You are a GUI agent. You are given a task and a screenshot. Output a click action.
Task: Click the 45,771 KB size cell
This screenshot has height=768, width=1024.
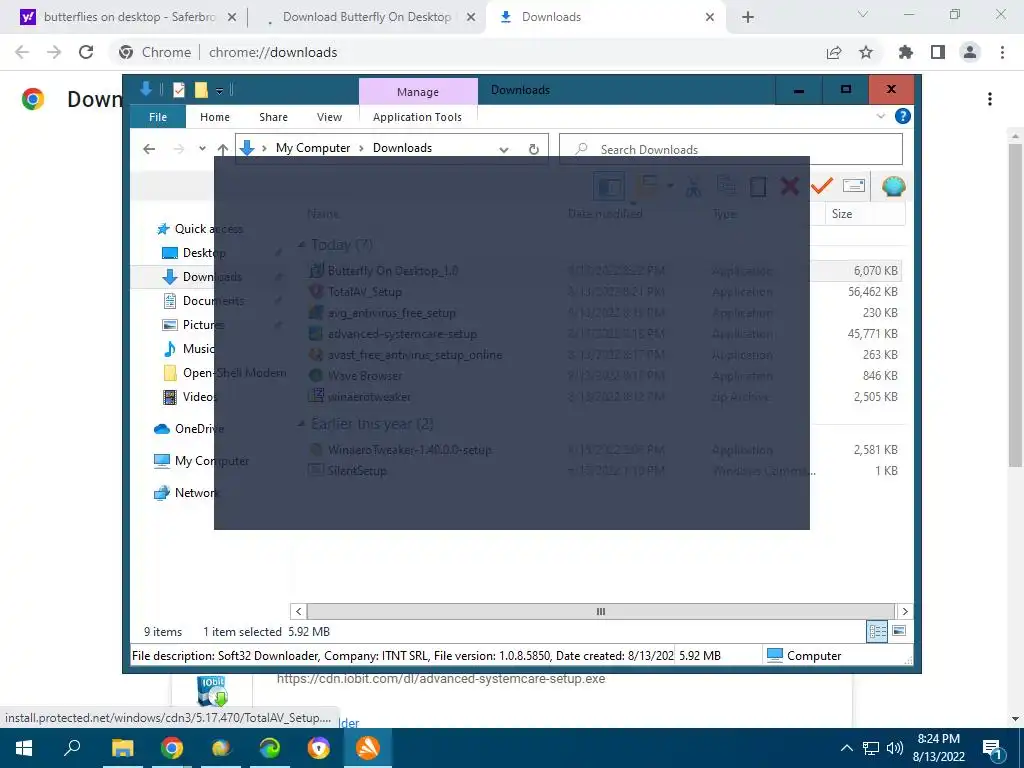tap(872, 333)
